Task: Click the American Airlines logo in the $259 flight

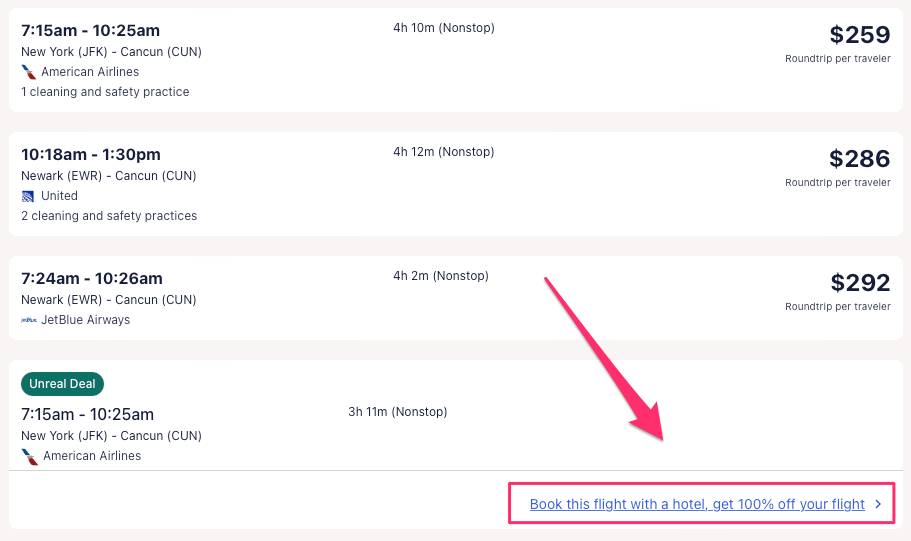Action: 29,72
